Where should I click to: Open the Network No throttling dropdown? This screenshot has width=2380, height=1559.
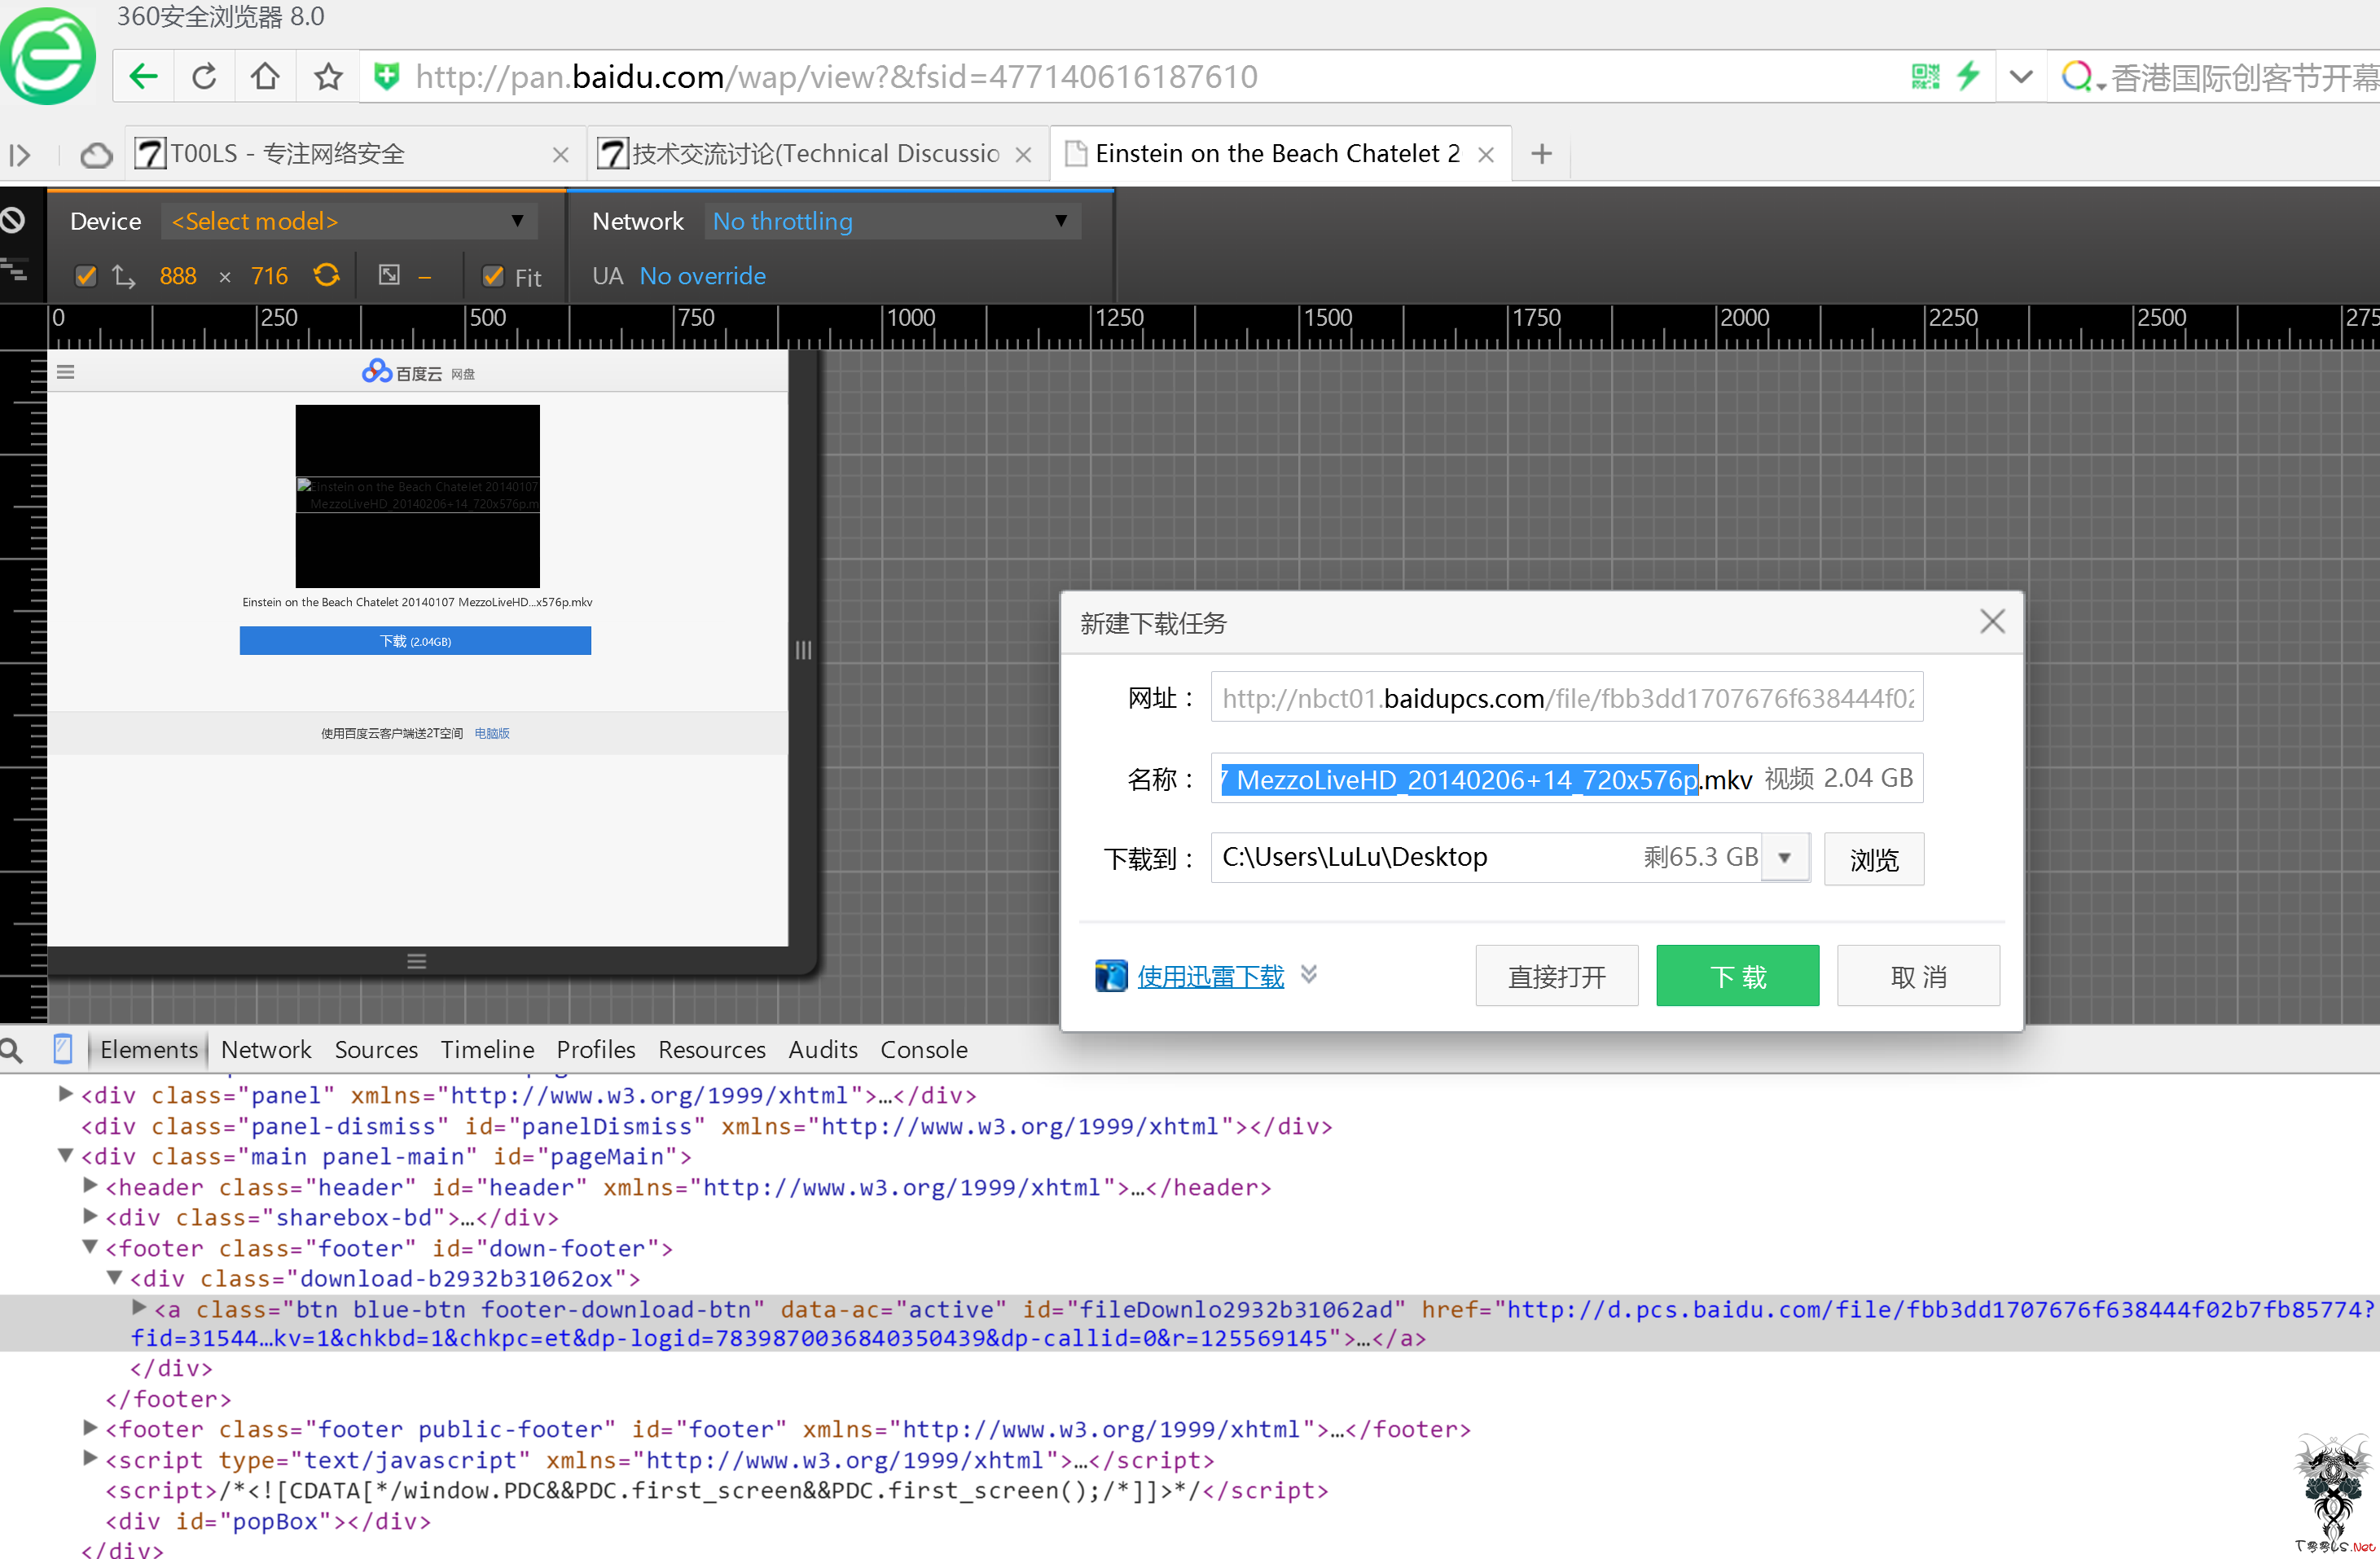tap(892, 221)
